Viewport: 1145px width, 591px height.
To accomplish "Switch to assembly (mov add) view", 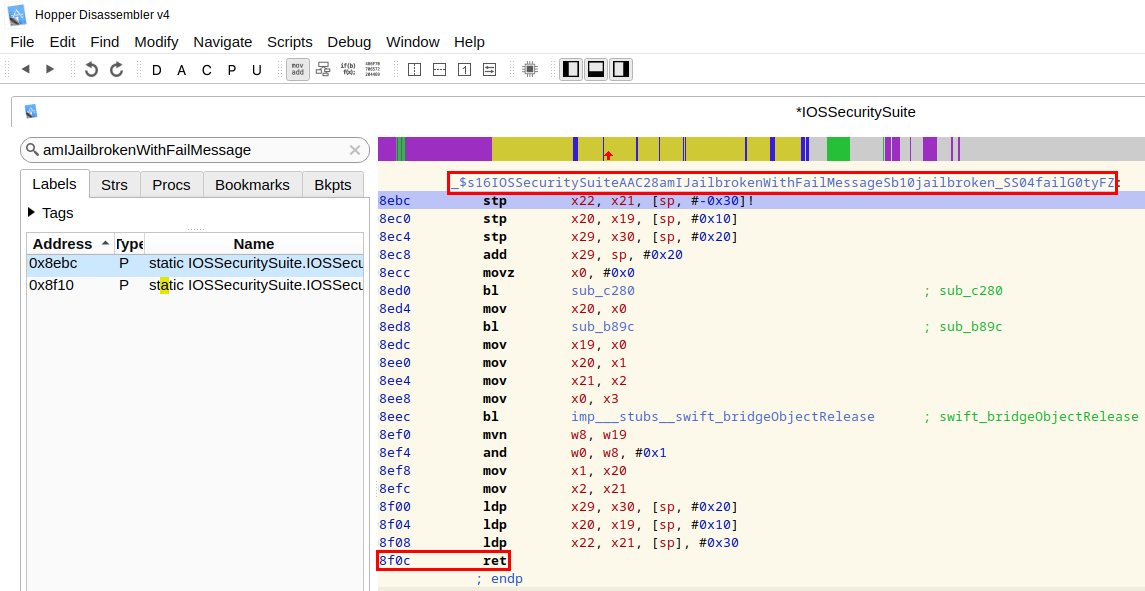I will 297,69.
